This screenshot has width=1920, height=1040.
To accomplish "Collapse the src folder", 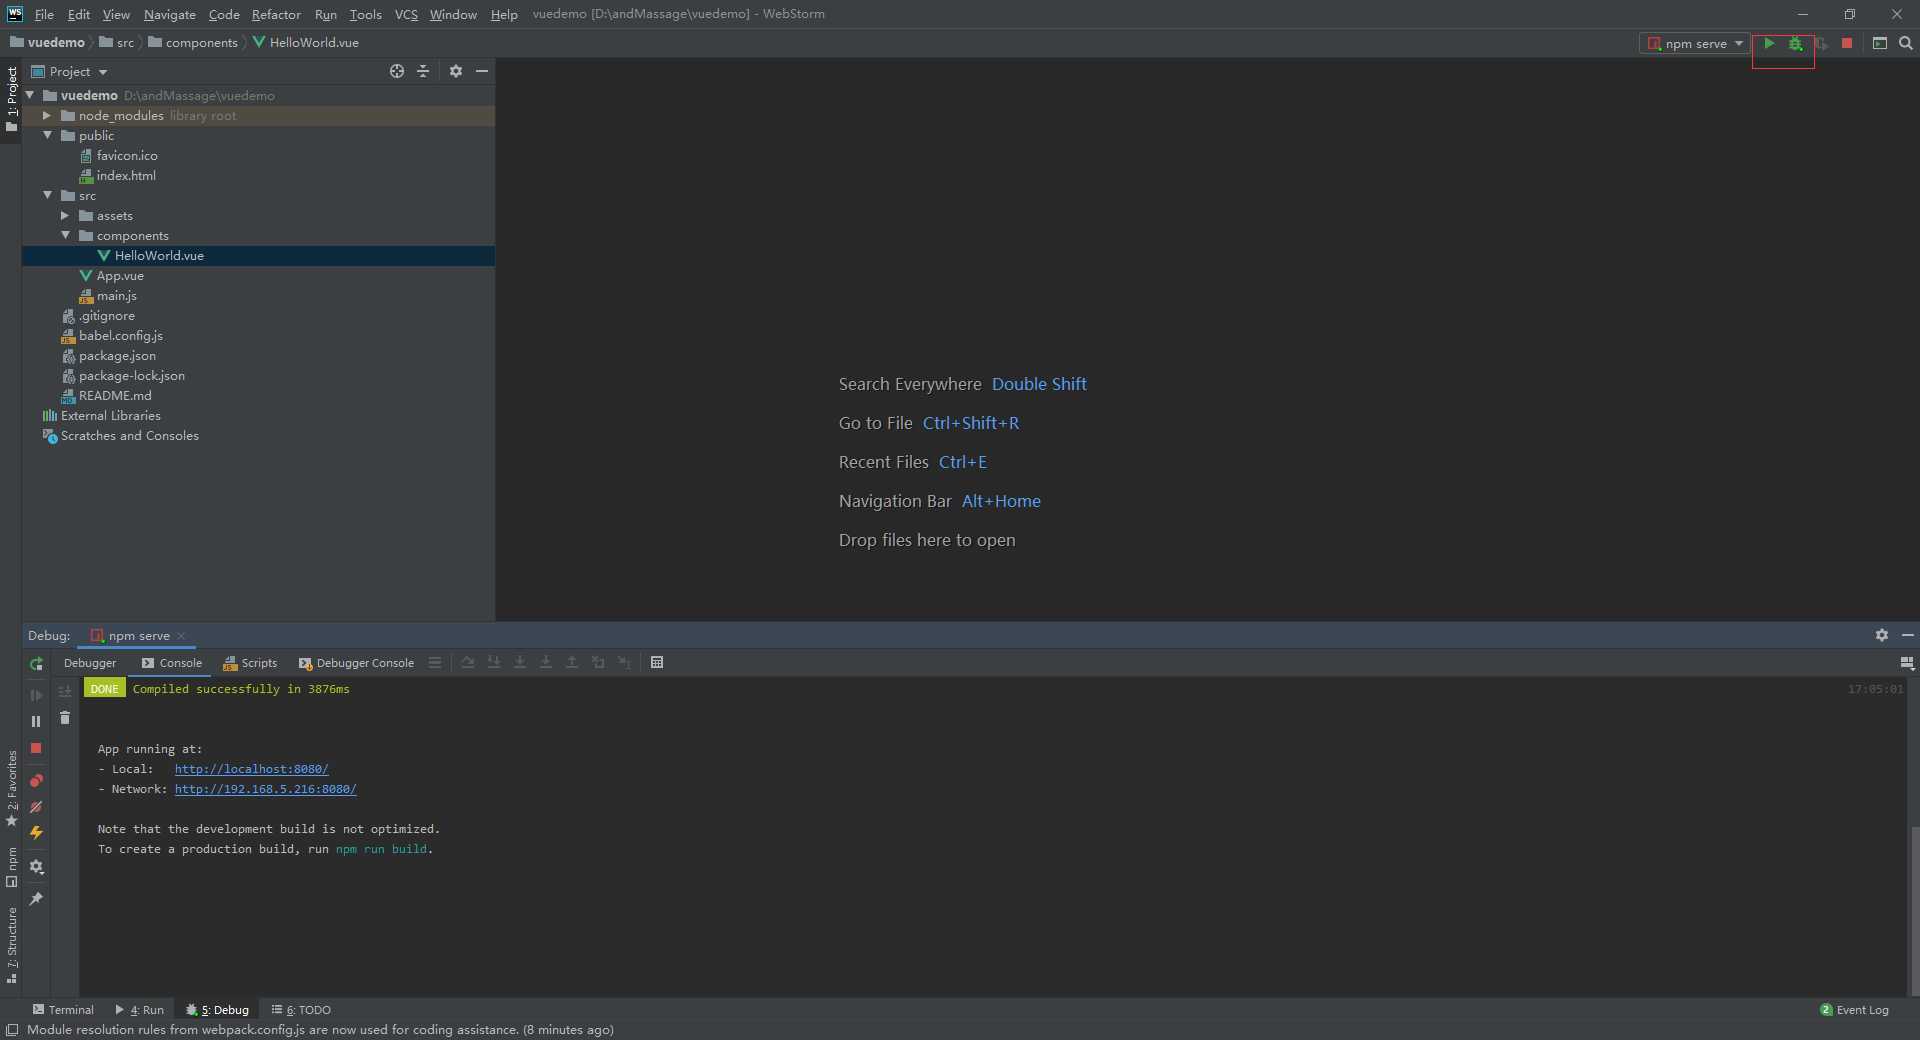I will click(x=47, y=195).
